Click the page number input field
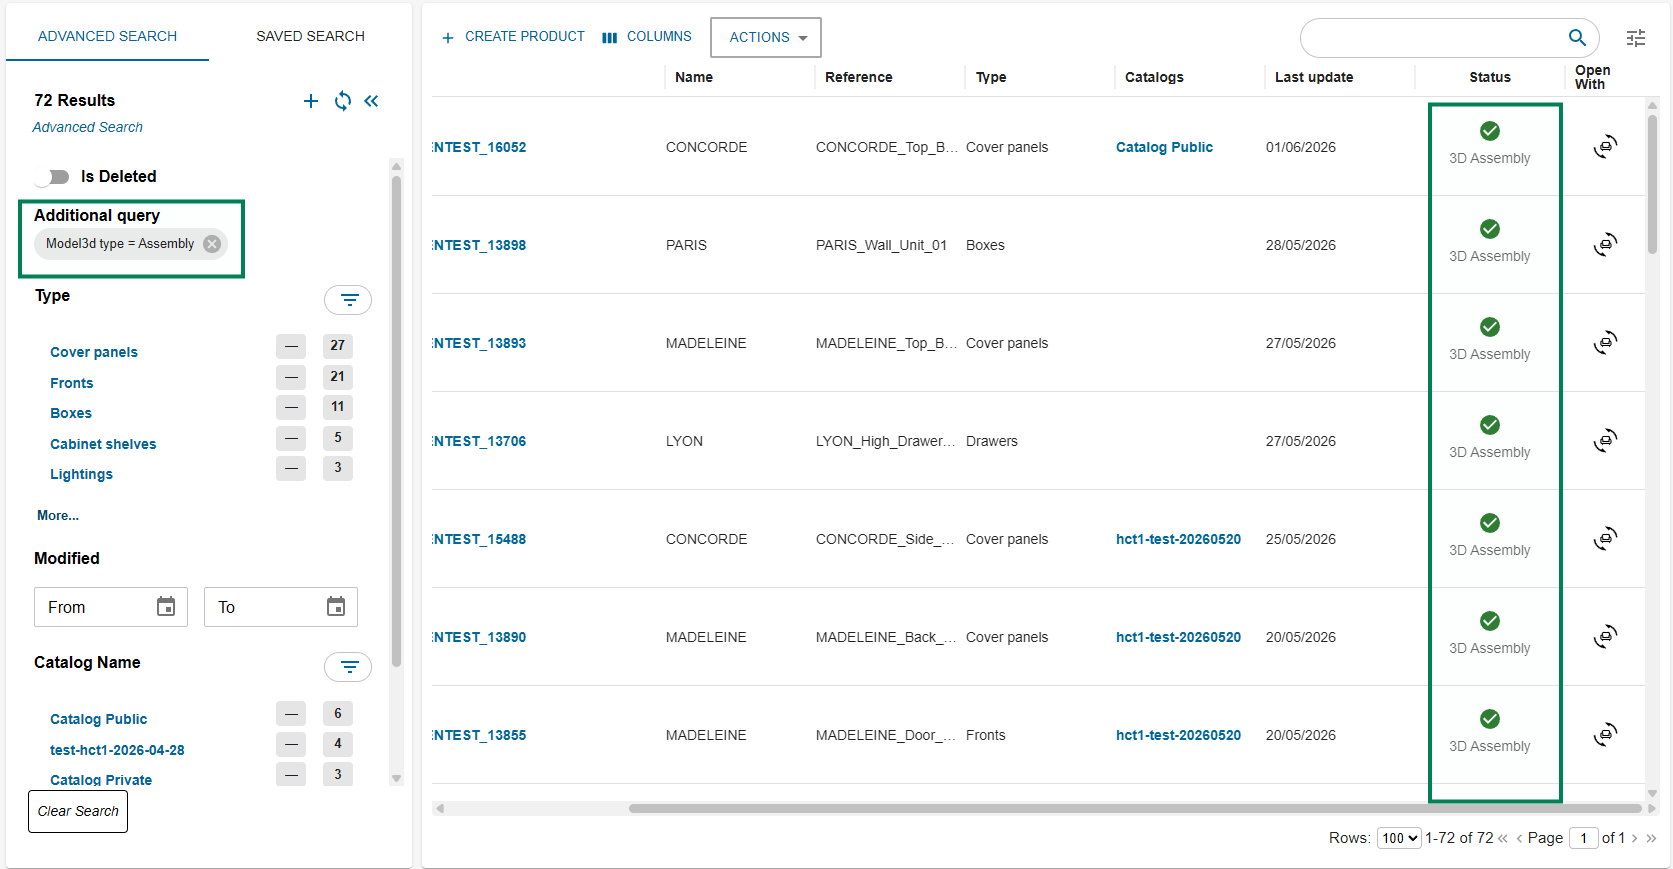The image size is (1673, 869). point(1584,838)
